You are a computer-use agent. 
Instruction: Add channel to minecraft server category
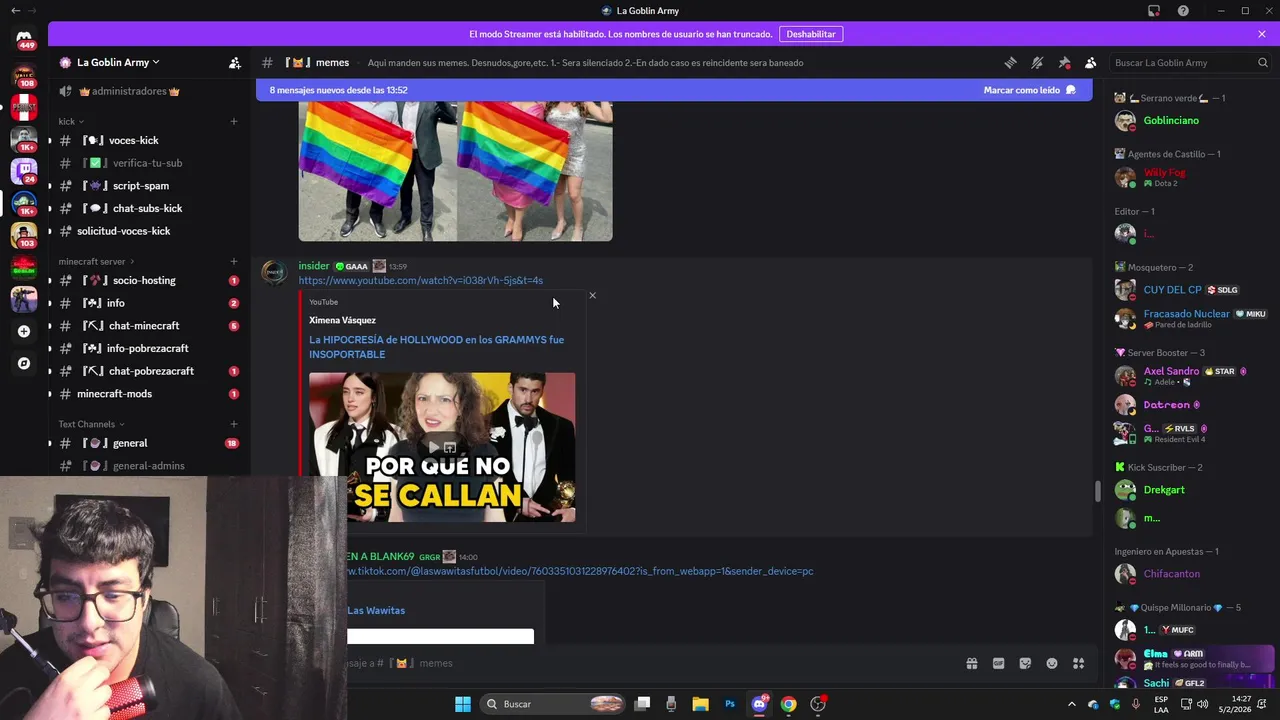pos(234,262)
